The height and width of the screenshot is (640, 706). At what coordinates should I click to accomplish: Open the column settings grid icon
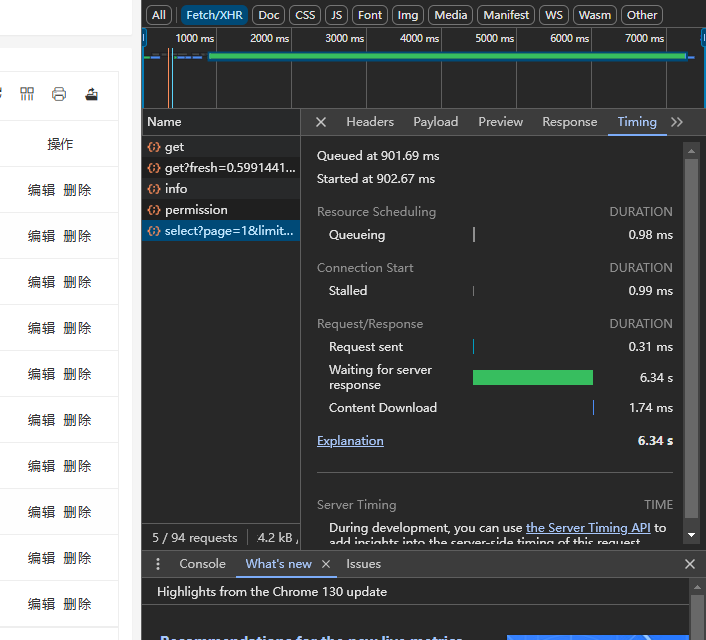(x=27, y=94)
